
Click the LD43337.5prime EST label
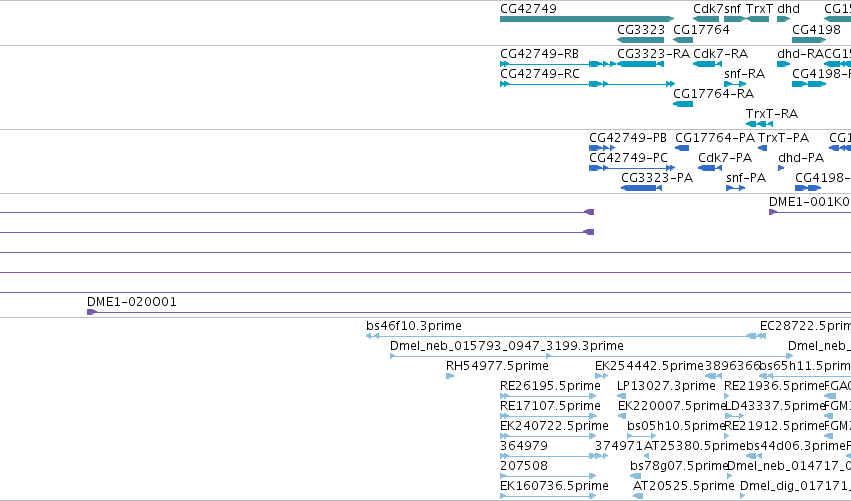click(x=774, y=406)
